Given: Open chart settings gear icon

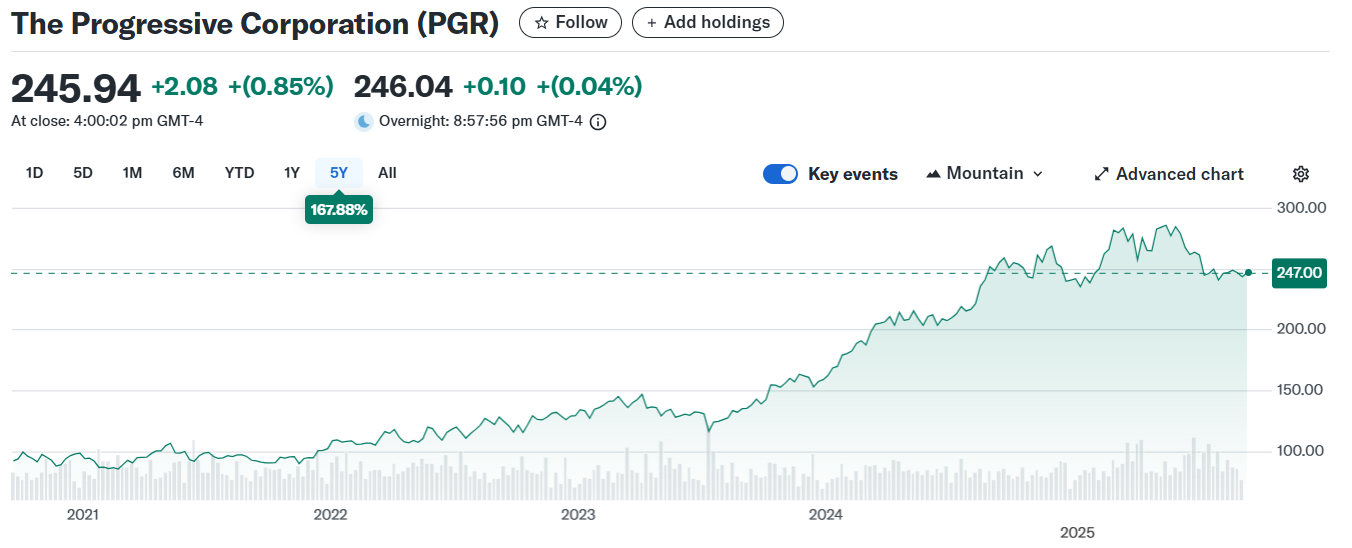Looking at the screenshot, I should [1300, 174].
